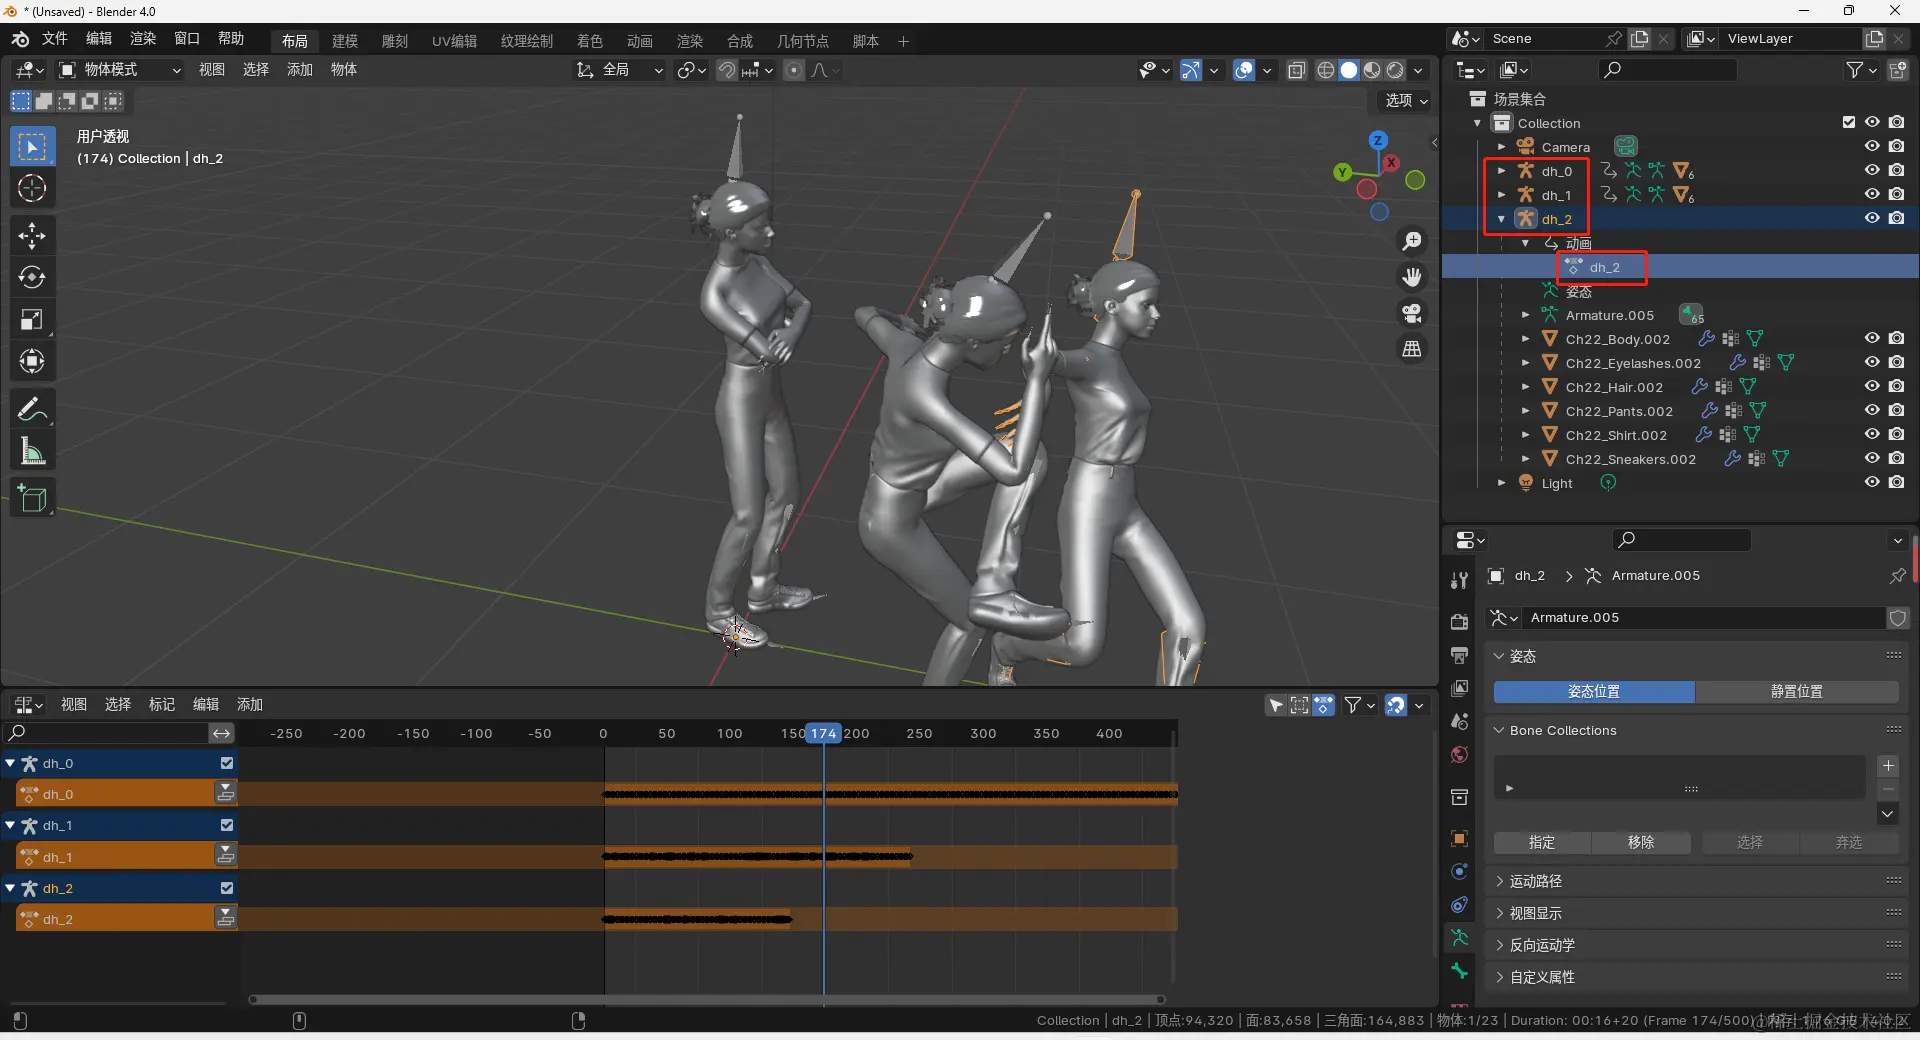The image size is (1920, 1040).
Task: Expand the 反向运动学 panel
Action: pos(1541,945)
